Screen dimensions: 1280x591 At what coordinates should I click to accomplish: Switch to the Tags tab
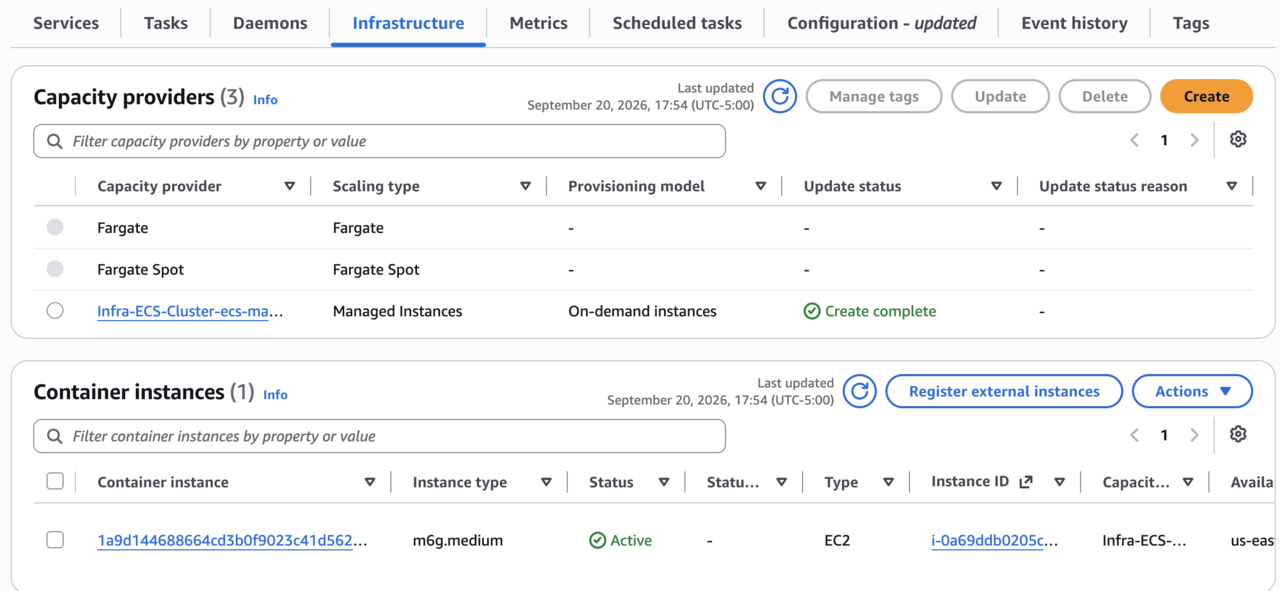1191,23
